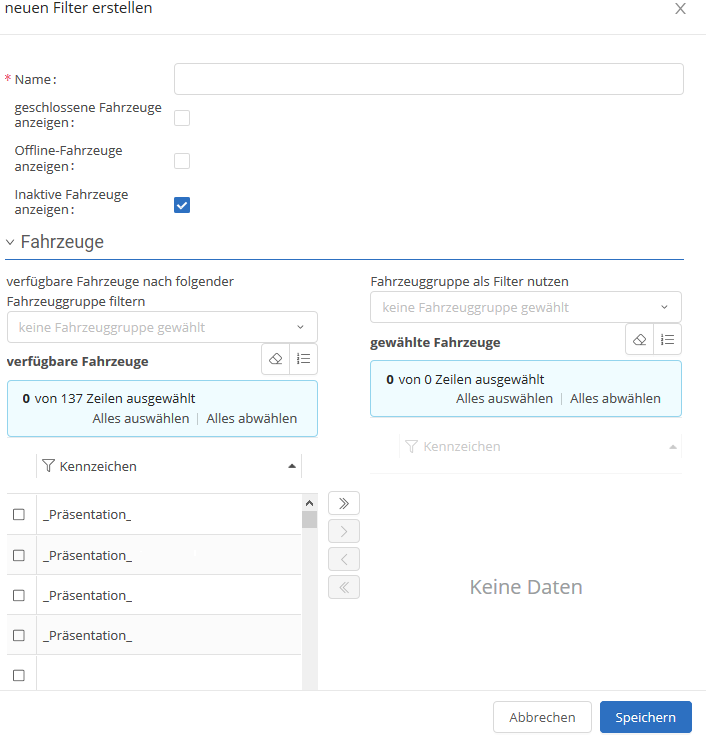Click into the Name input field

(x=428, y=79)
